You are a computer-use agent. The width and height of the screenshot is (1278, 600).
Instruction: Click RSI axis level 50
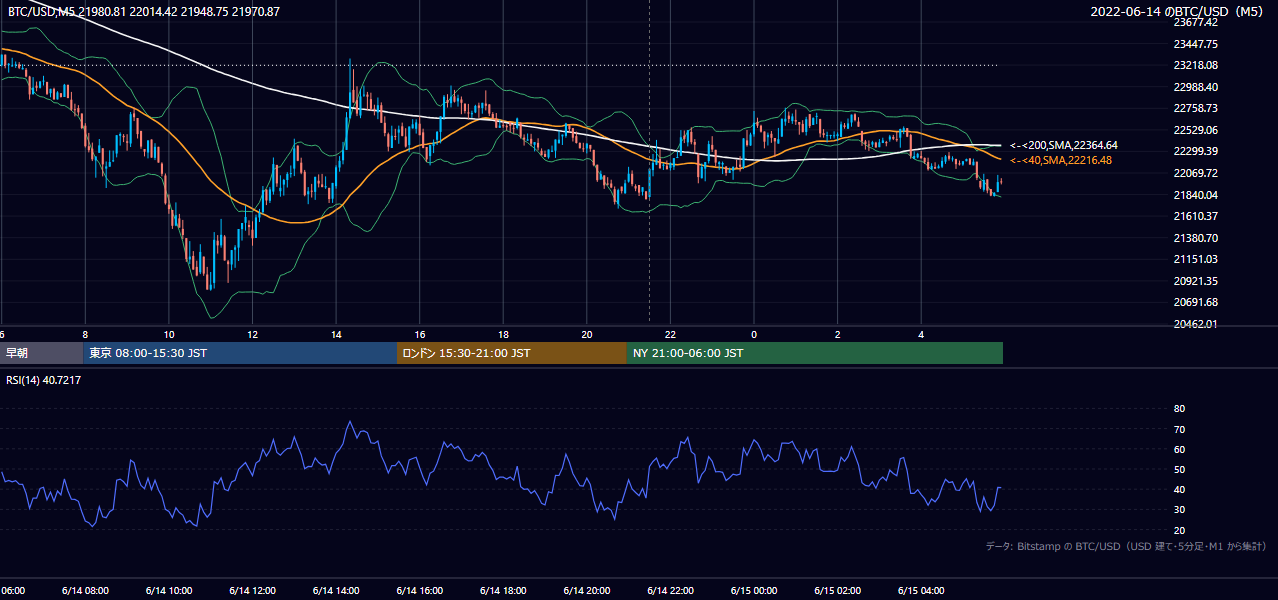point(1179,469)
